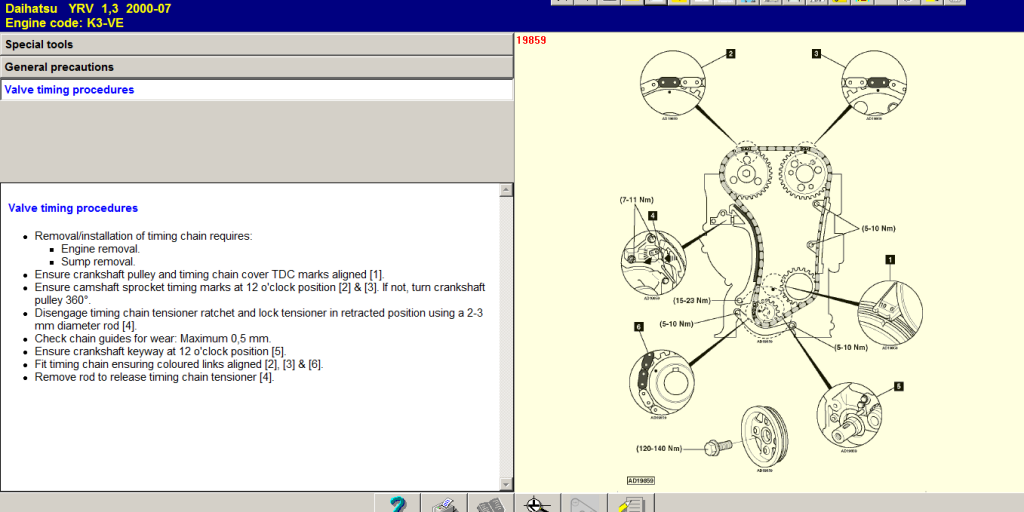This screenshot has width=1024, height=512.
Task: Click the (120-140 Nm) torque label
Action: pyautogui.click(x=659, y=449)
